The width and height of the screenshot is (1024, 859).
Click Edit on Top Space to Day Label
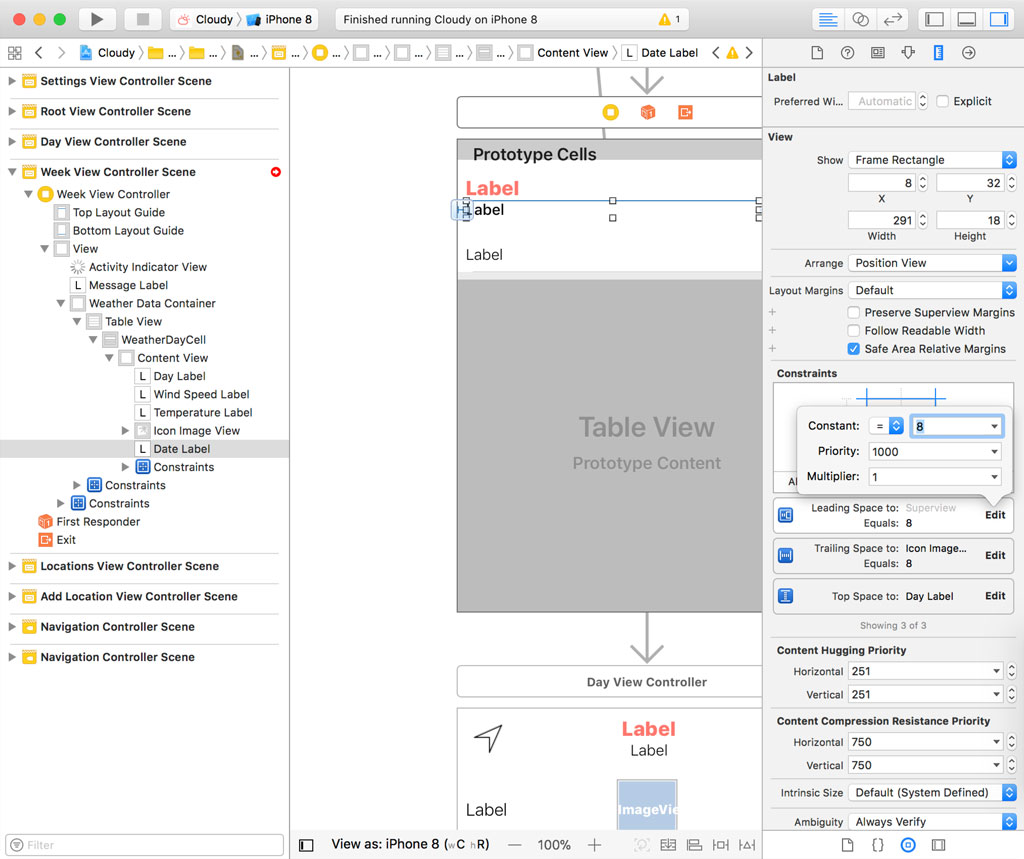click(x=995, y=595)
